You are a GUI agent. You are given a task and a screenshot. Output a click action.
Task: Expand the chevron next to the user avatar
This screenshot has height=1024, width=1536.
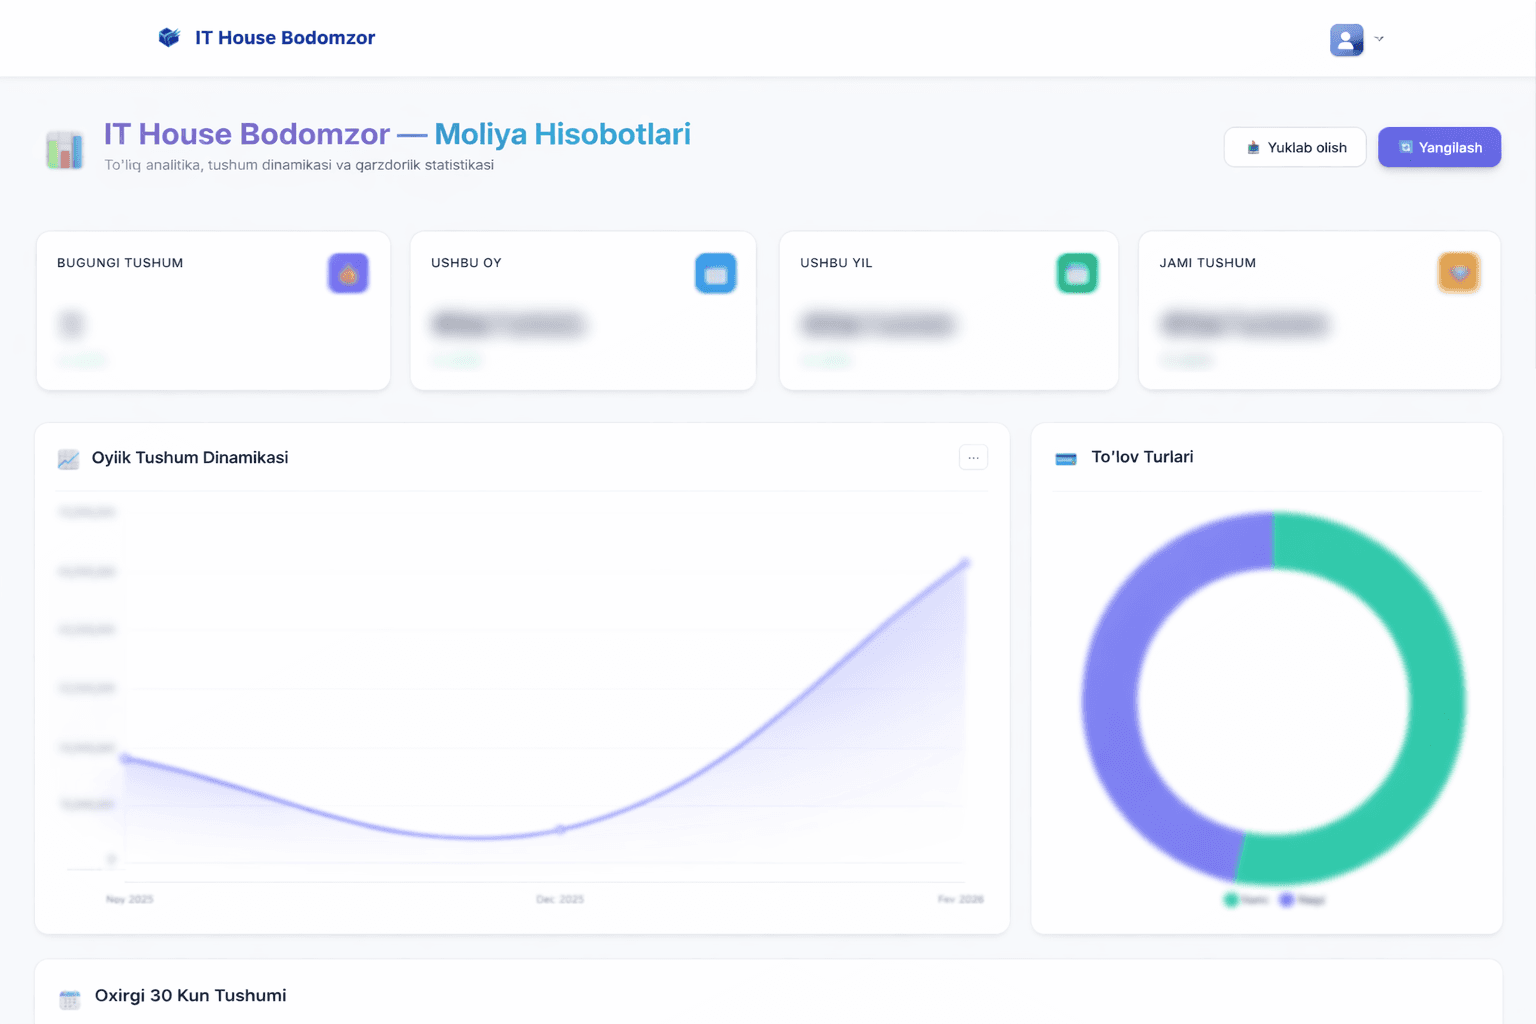1379,39
